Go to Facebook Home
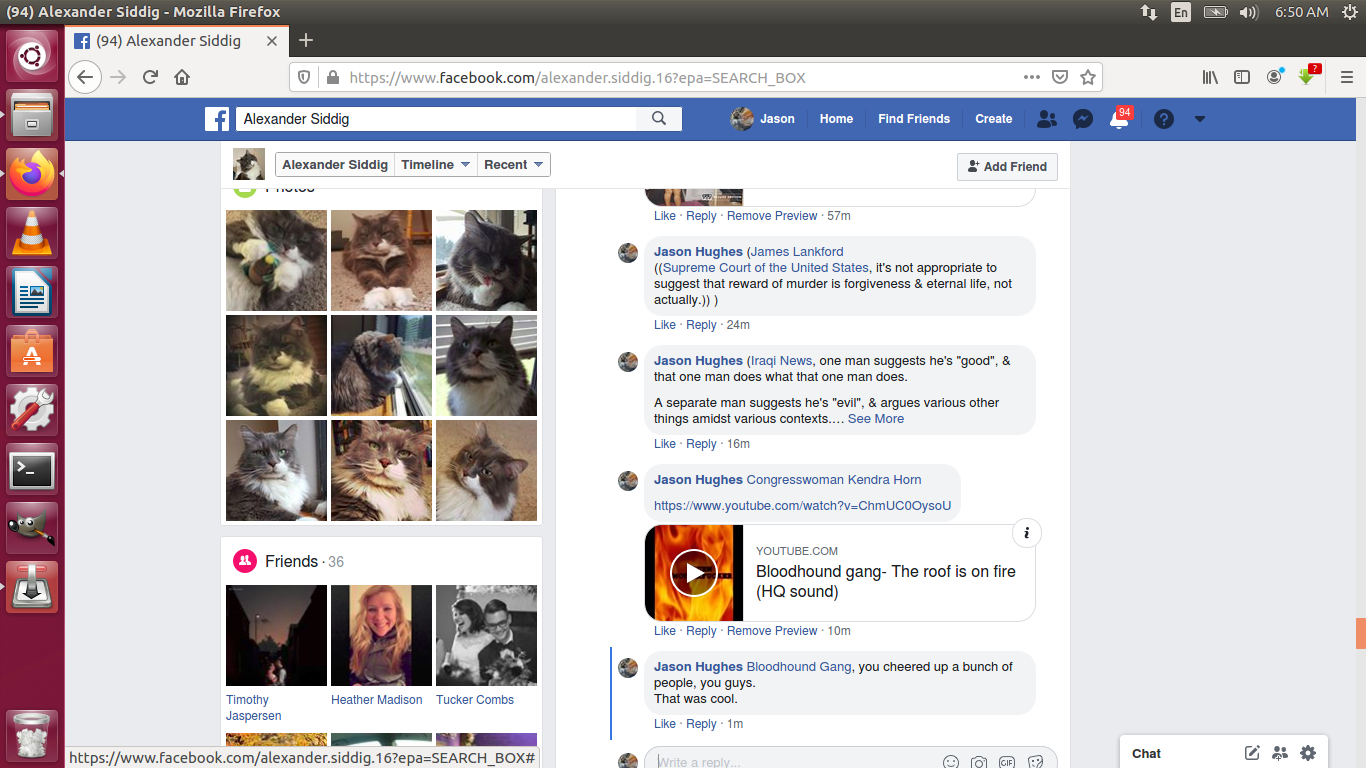This screenshot has height=768, width=1366. pos(836,119)
